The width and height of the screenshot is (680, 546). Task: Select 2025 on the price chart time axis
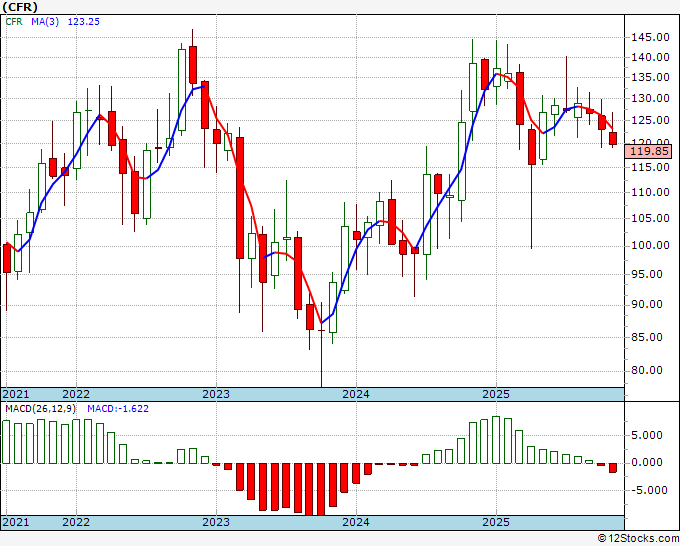coord(496,394)
